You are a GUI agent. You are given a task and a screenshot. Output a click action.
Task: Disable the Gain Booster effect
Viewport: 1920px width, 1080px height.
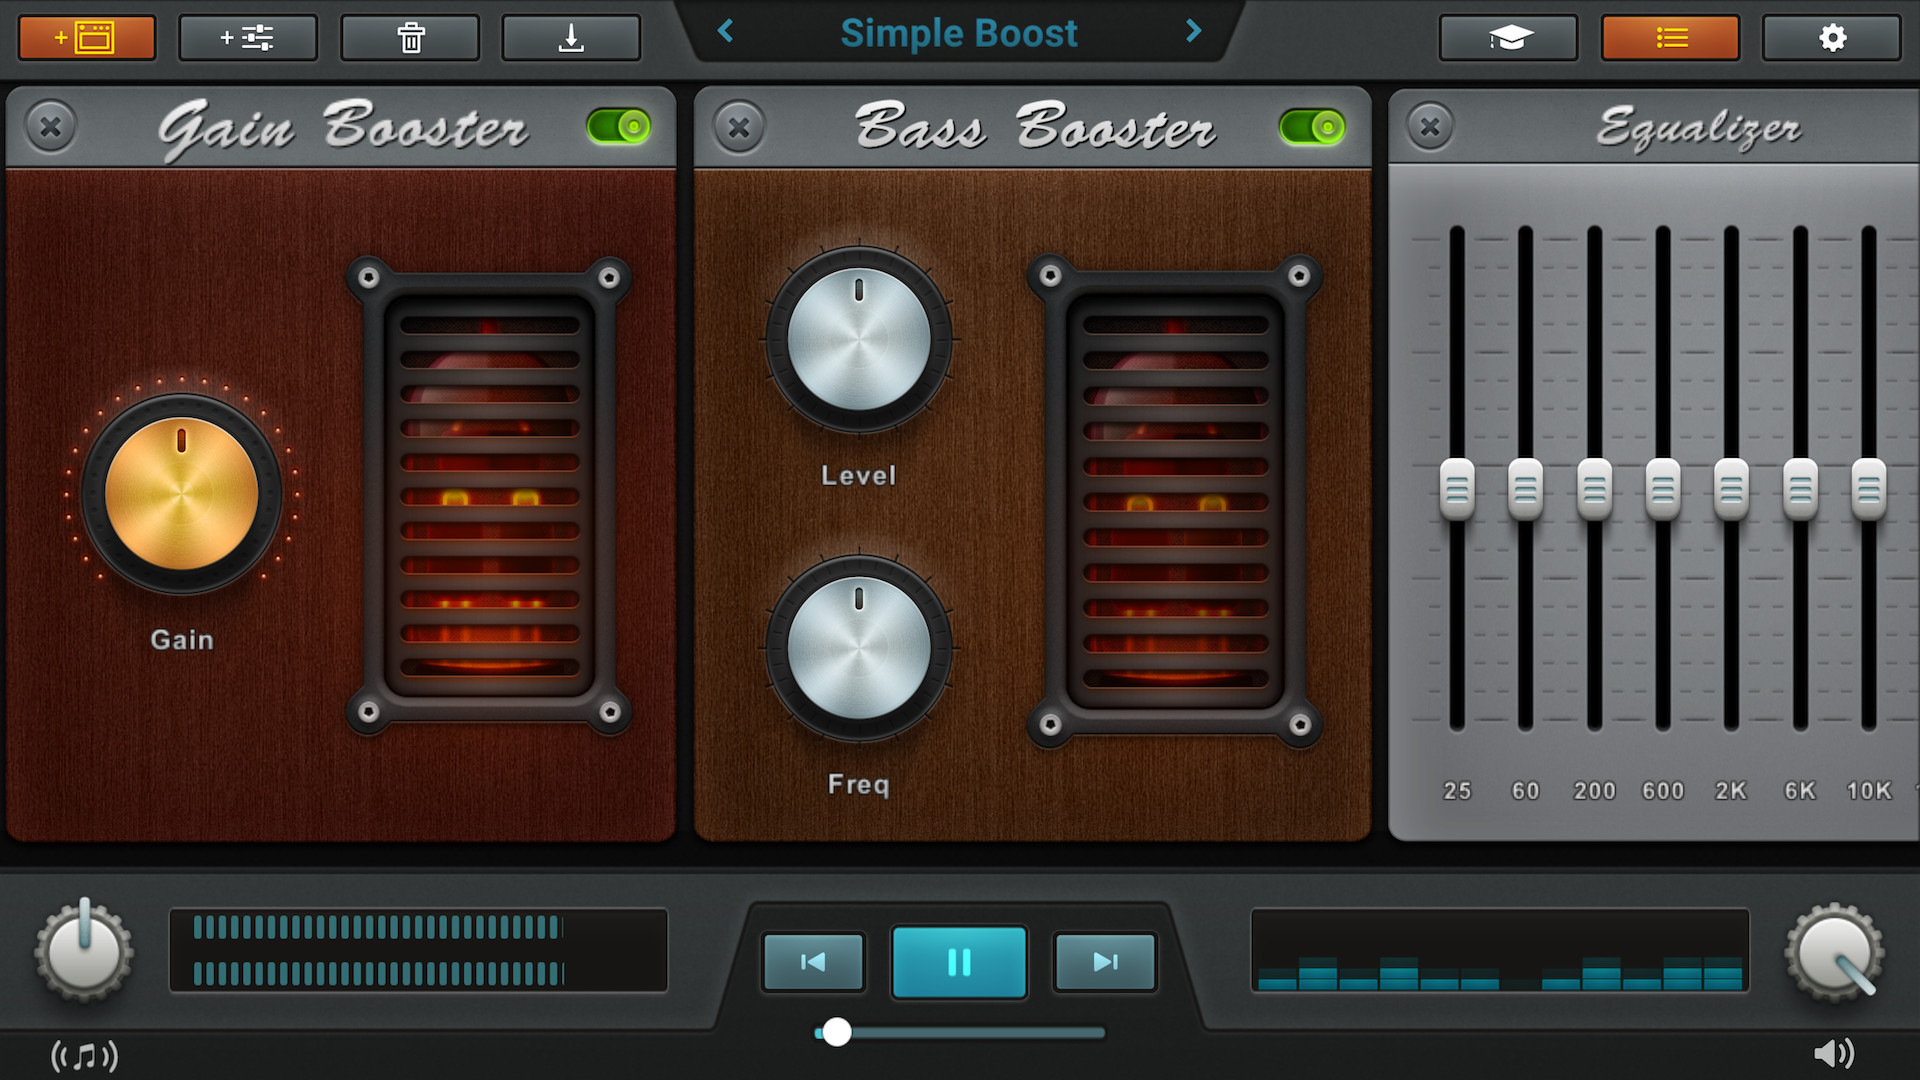(x=617, y=127)
